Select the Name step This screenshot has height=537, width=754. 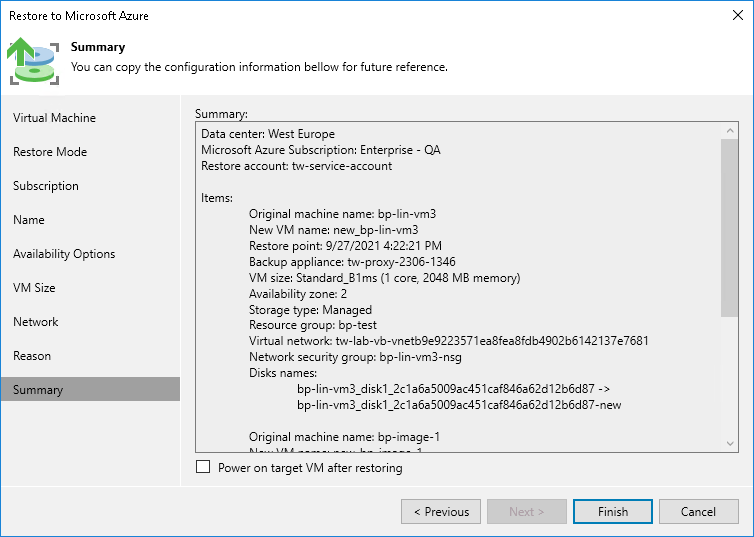click(29, 220)
